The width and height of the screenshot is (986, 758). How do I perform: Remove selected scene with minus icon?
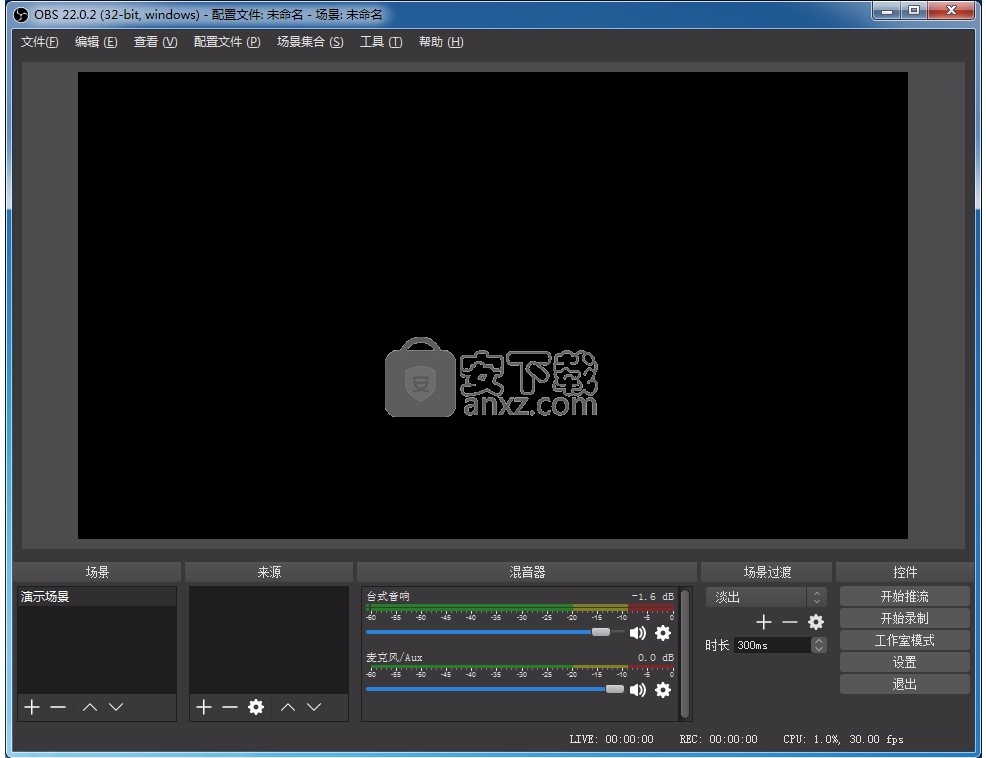click(58, 707)
